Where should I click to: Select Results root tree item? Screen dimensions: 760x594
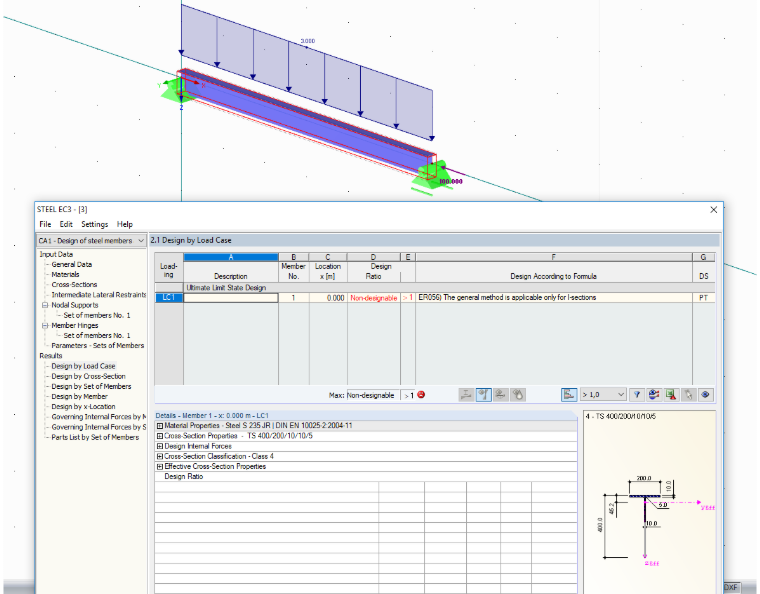pos(51,356)
